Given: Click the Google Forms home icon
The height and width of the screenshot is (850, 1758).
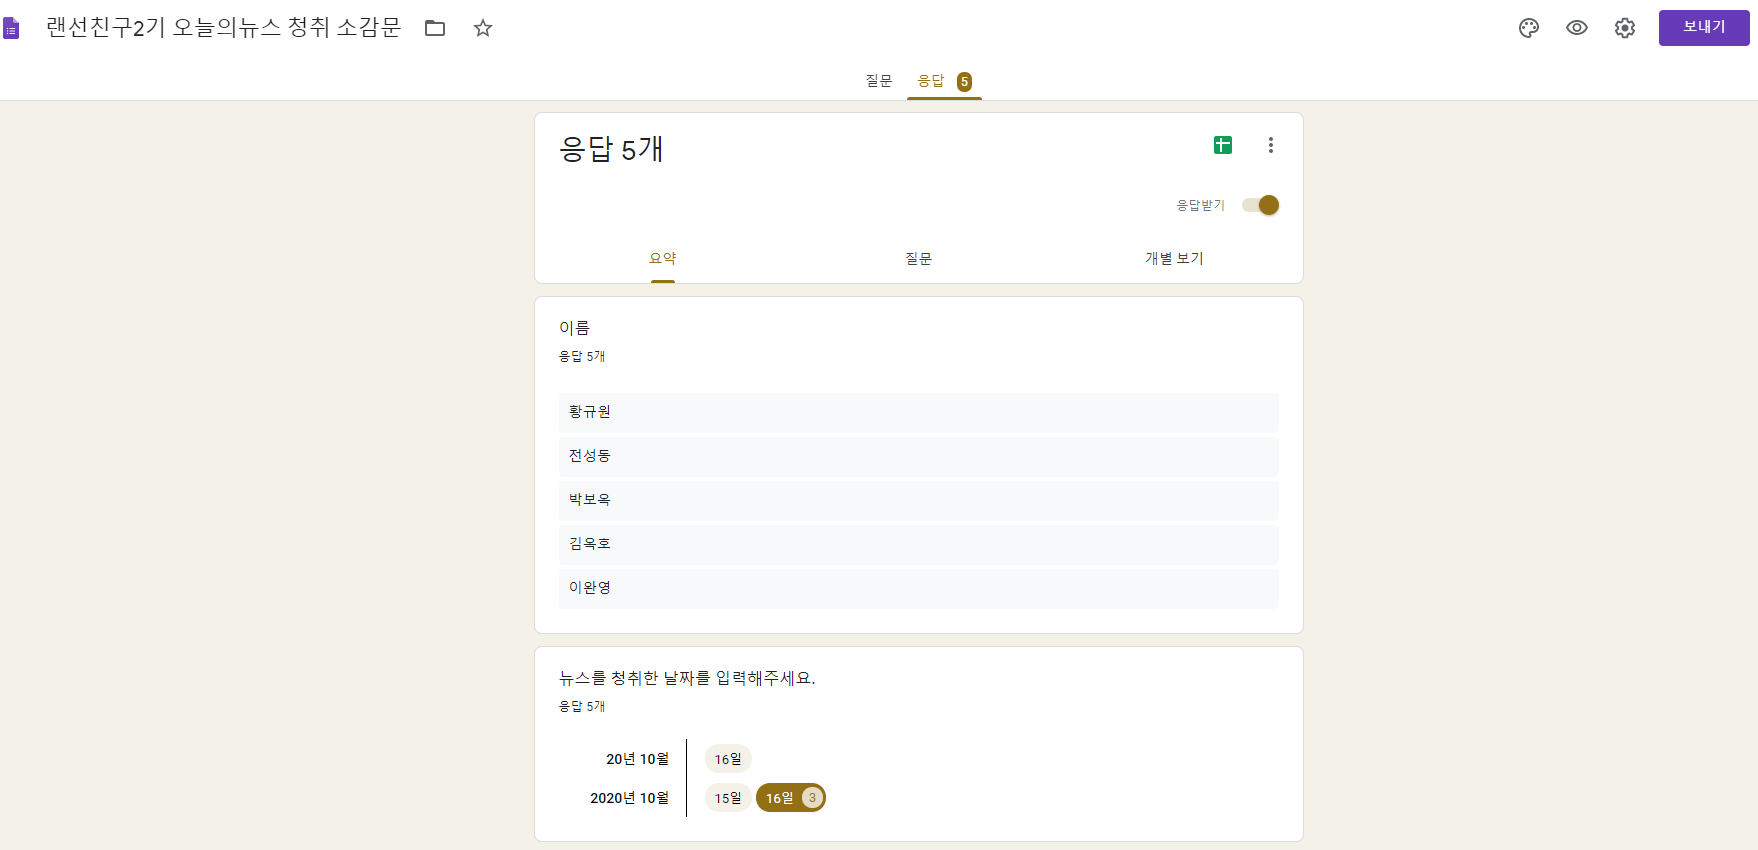Looking at the screenshot, I should coord(11,28).
